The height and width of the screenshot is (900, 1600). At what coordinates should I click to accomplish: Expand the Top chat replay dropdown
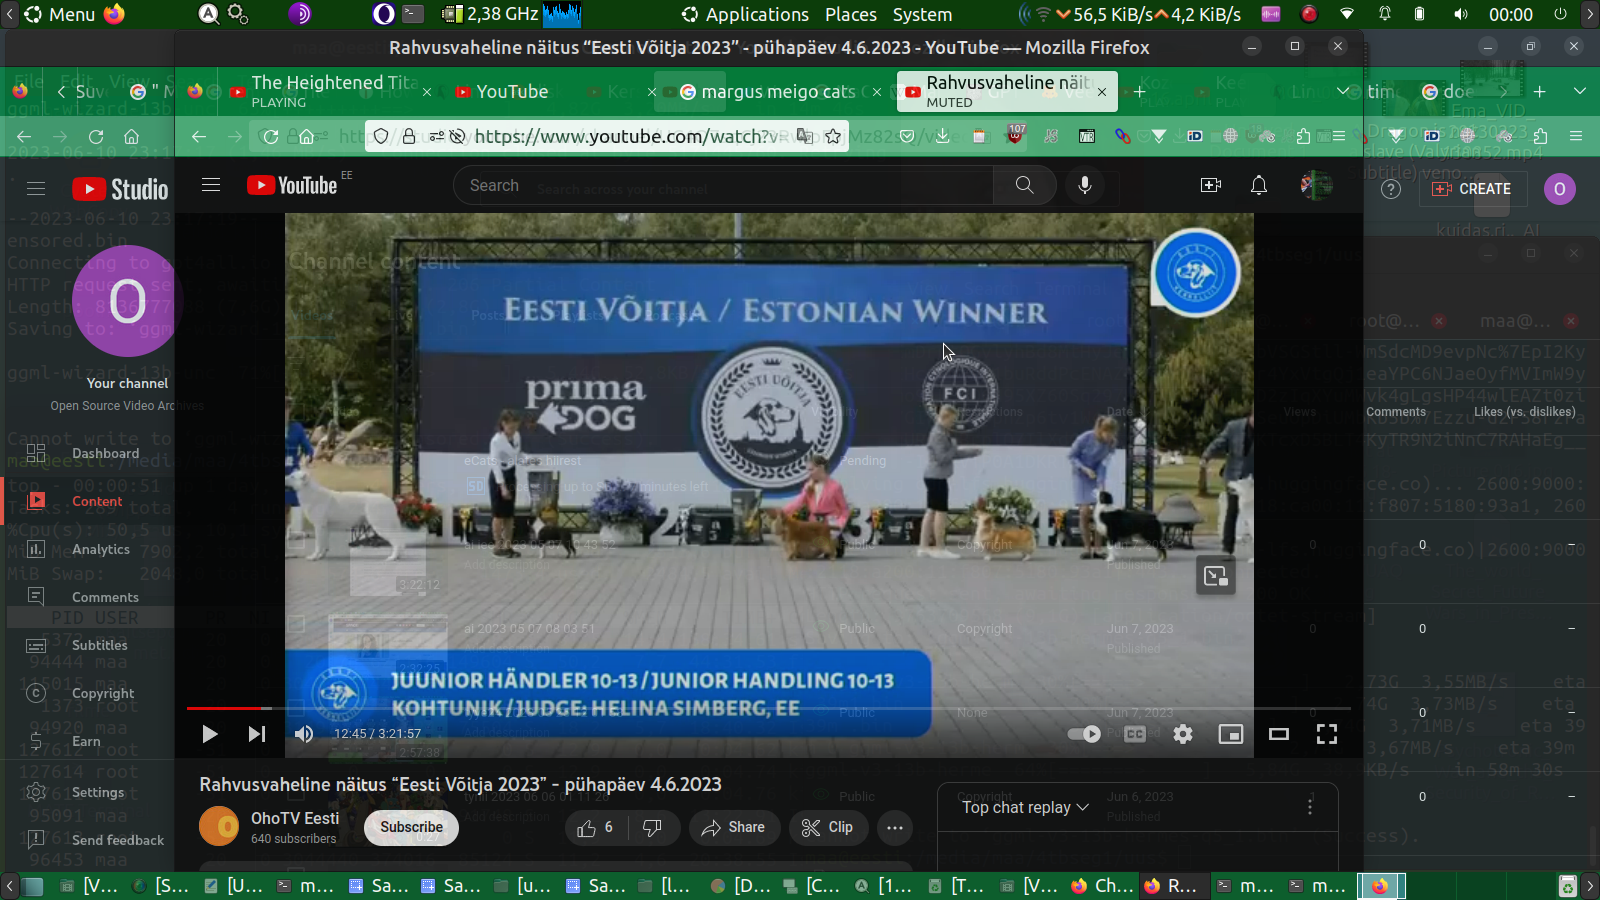pyautogui.click(x=1025, y=807)
